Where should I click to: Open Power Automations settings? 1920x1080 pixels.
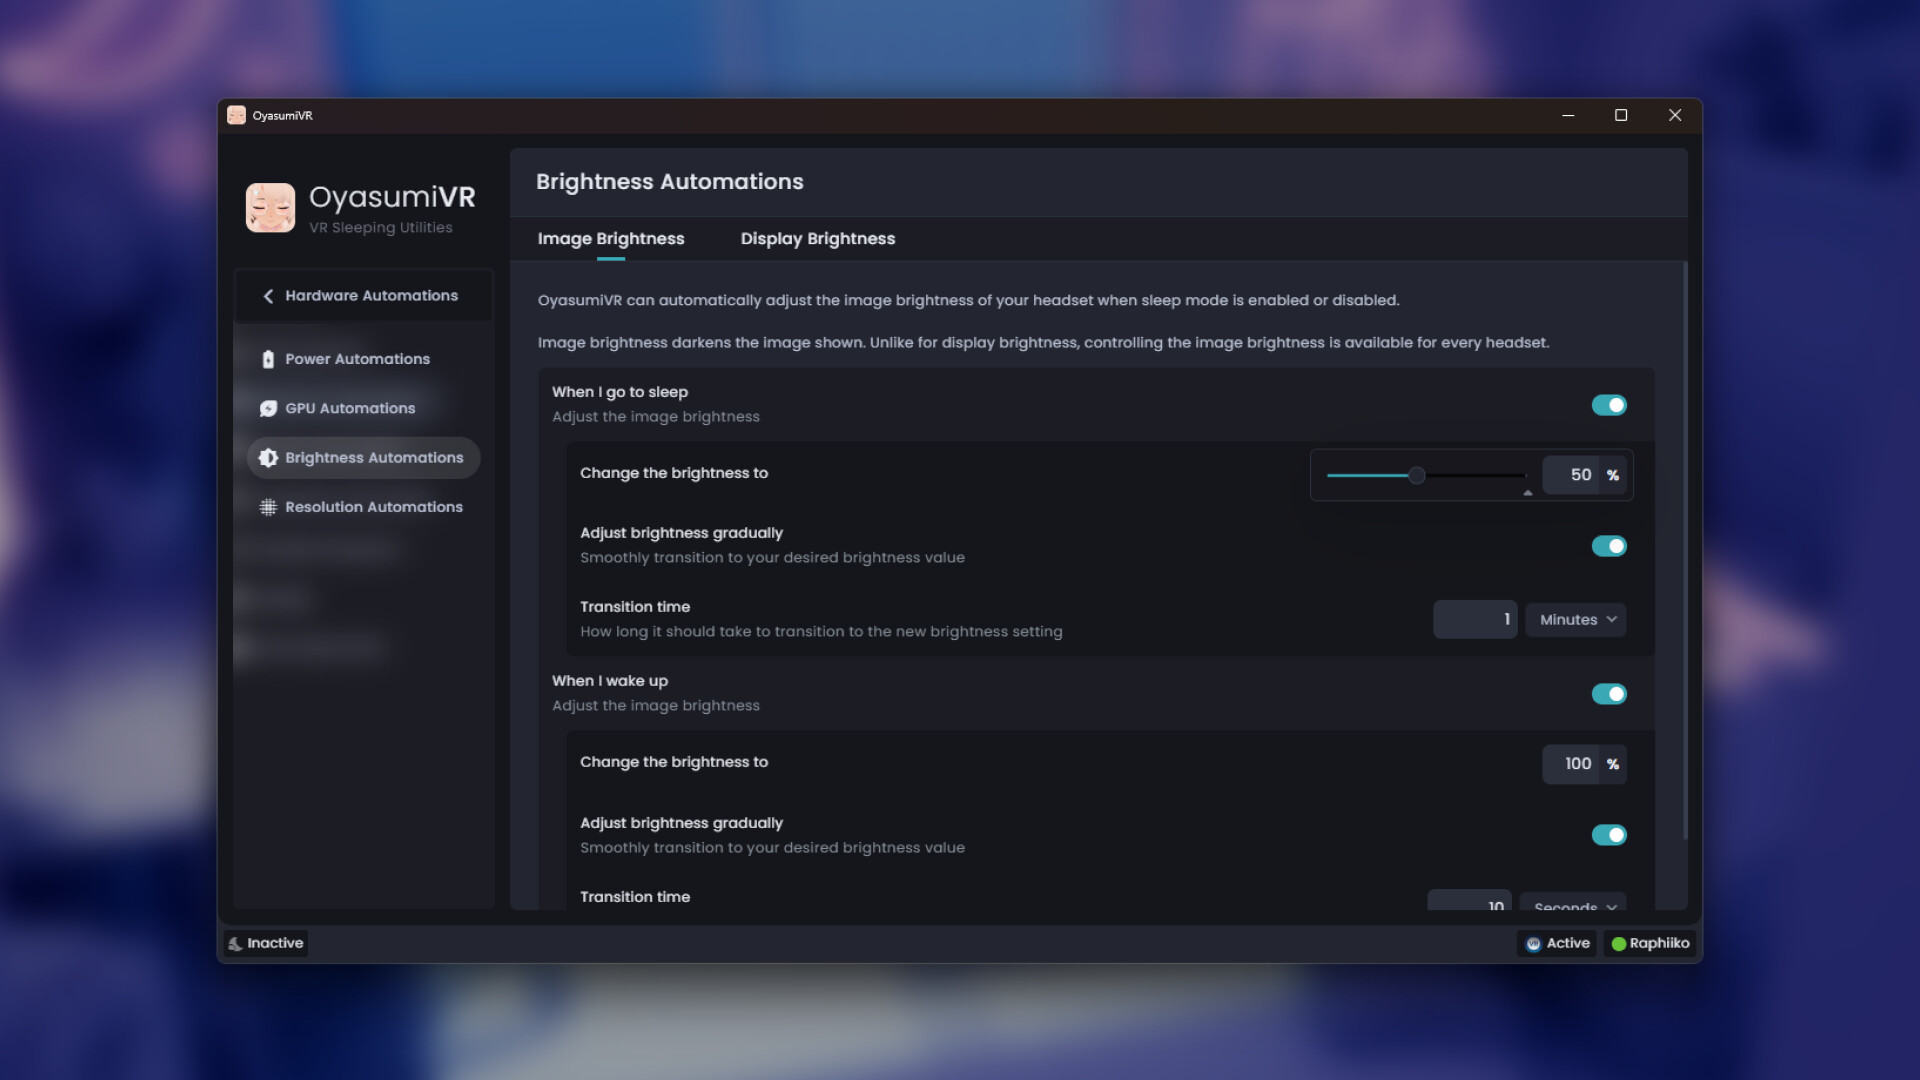pyautogui.click(x=357, y=358)
